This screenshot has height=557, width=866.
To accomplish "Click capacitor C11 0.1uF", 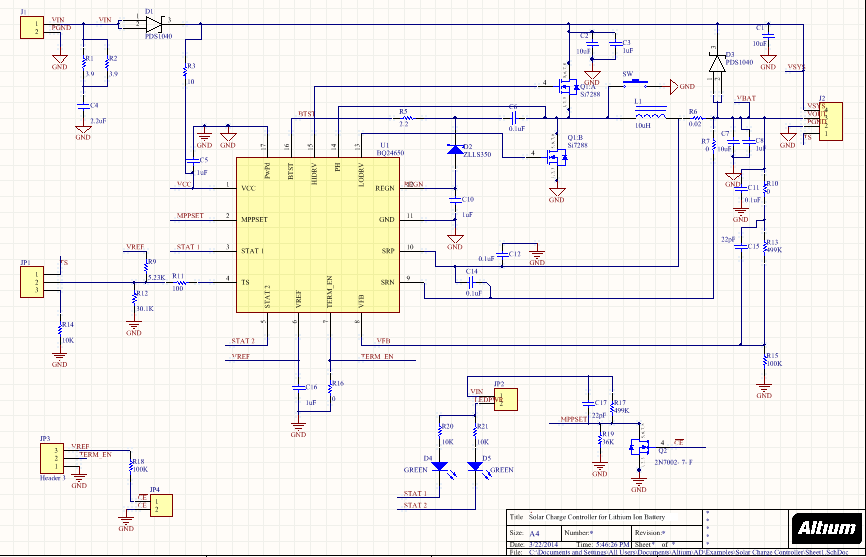I will [x=740, y=189].
